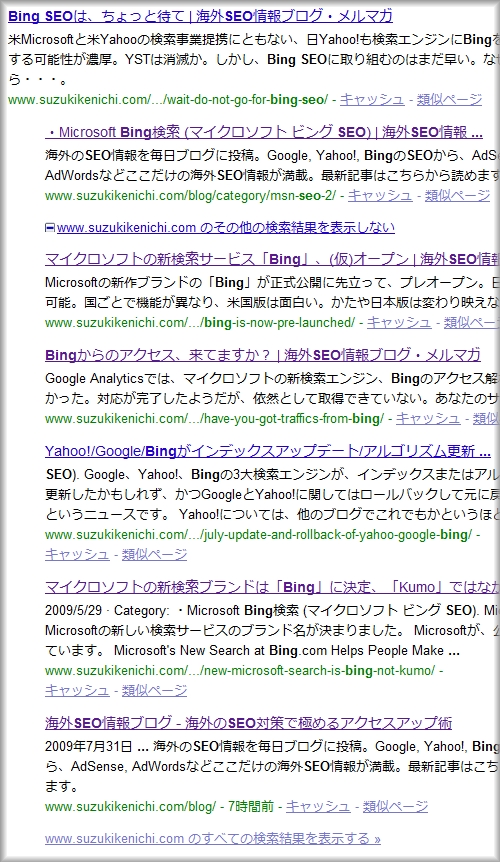Viewport: 500px width, 862px height.
Task: Collapse suzukikenichi.com results via minus icon
Action: coord(49,228)
